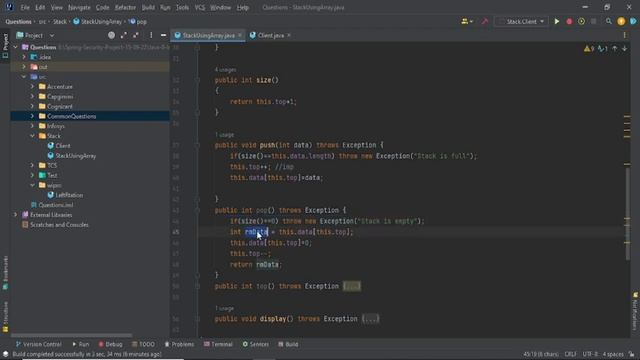This screenshot has width=640, height=360.
Task: Hide the Project tool window
Action: (163, 36)
